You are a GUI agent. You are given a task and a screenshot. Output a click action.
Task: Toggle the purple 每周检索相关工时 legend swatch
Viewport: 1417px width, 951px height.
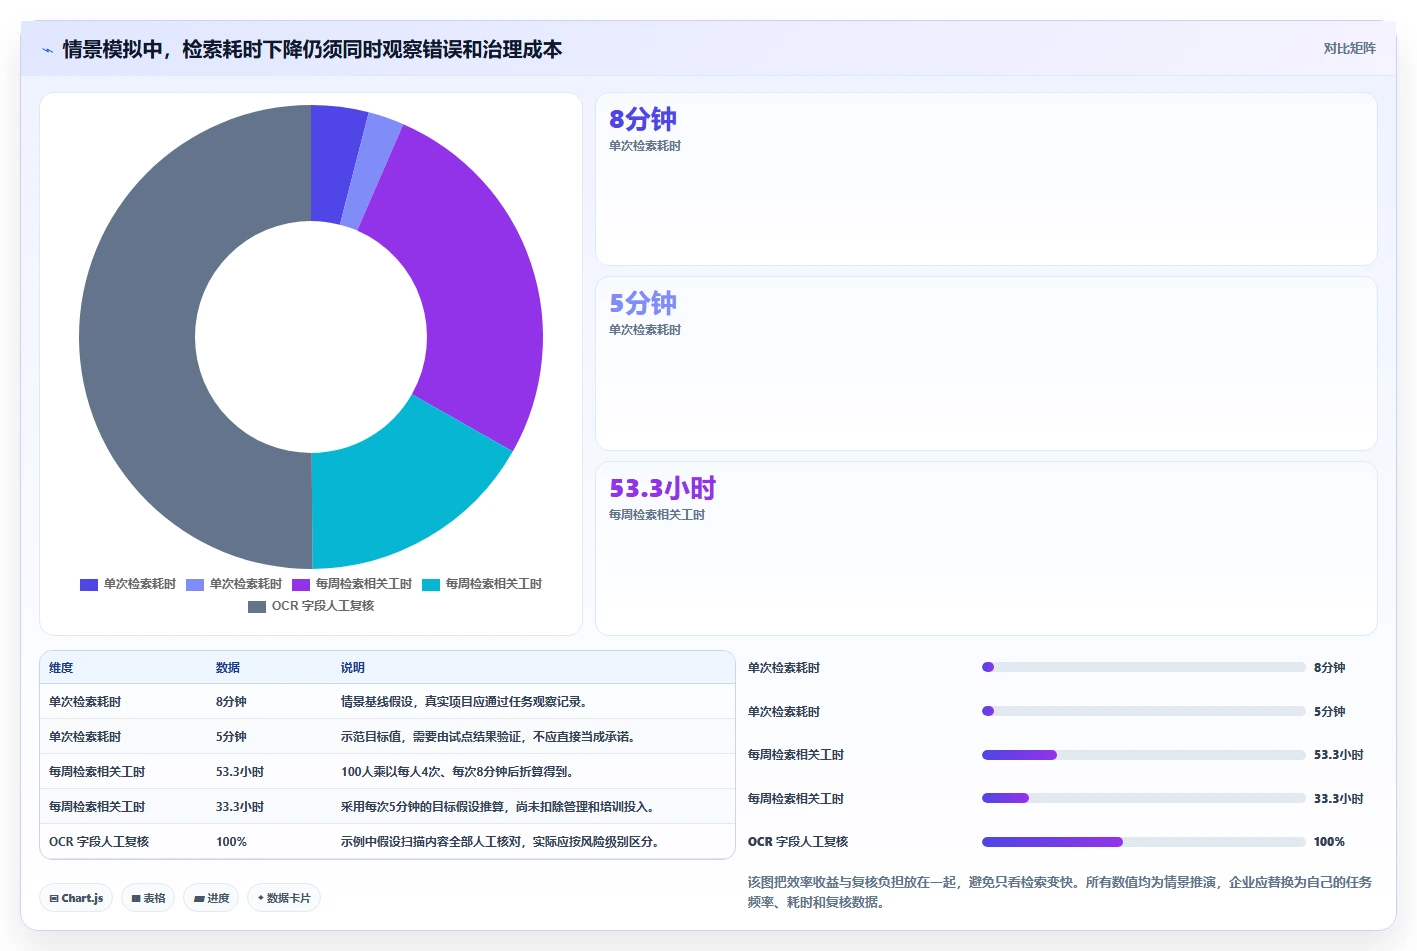301,585
